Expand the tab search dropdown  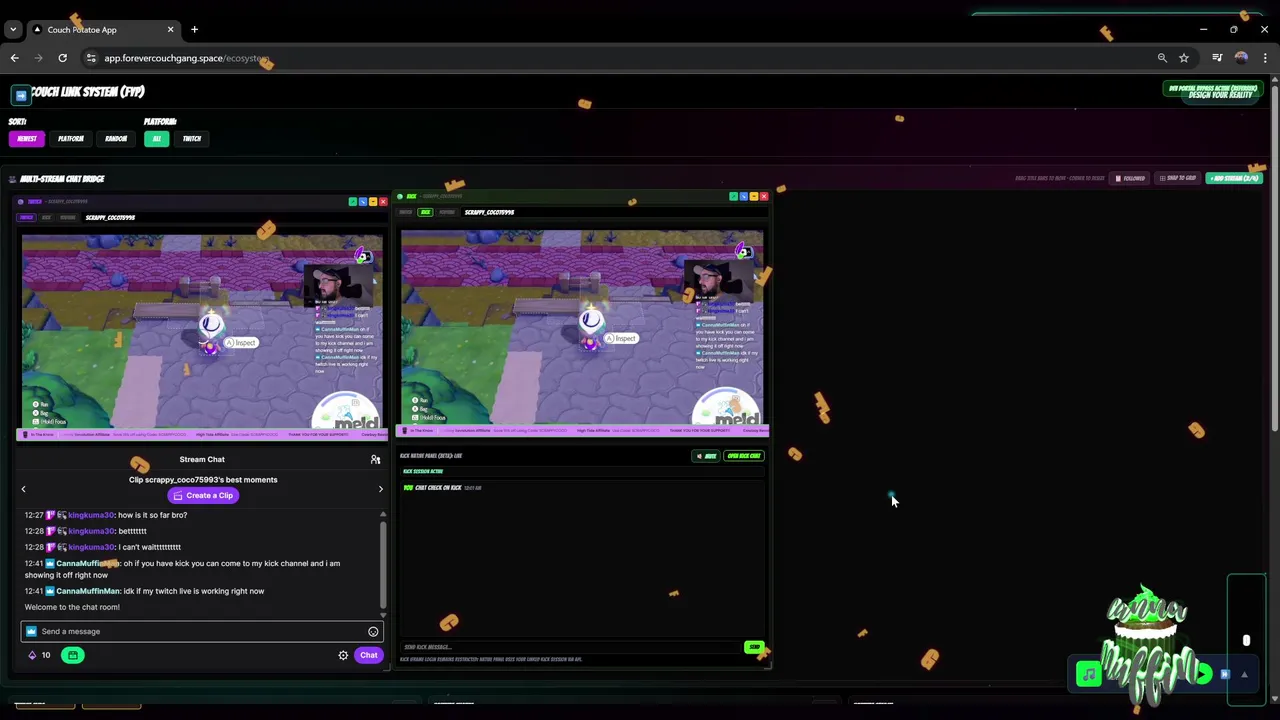tap(13, 29)
